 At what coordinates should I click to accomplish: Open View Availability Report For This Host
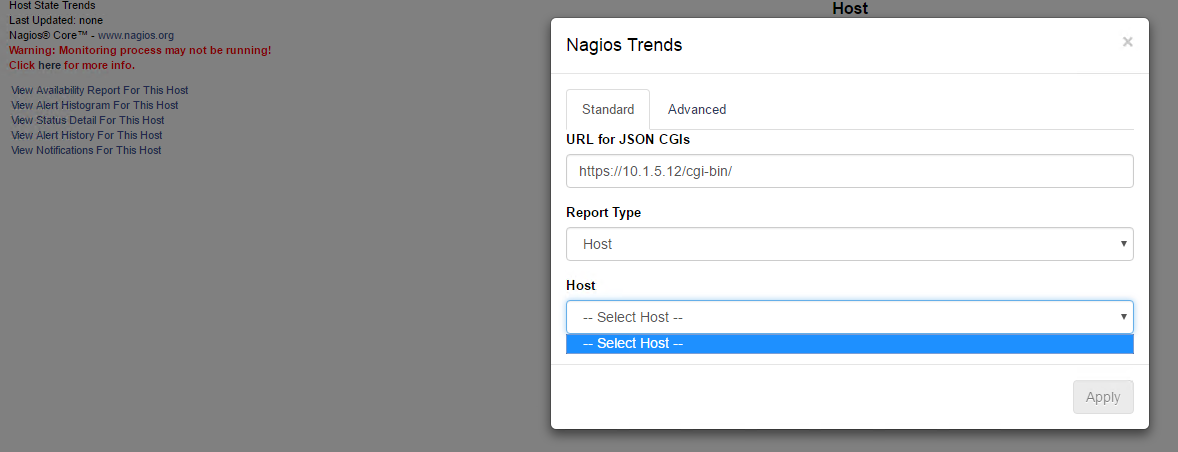(99, 90)
